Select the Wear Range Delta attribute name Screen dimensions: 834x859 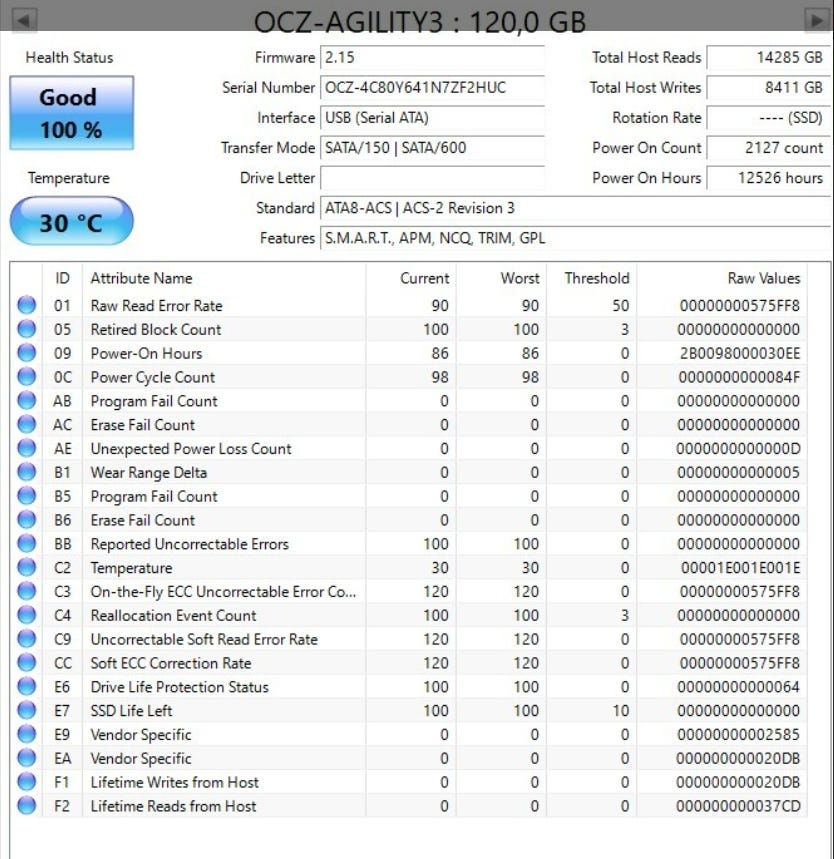148,472
